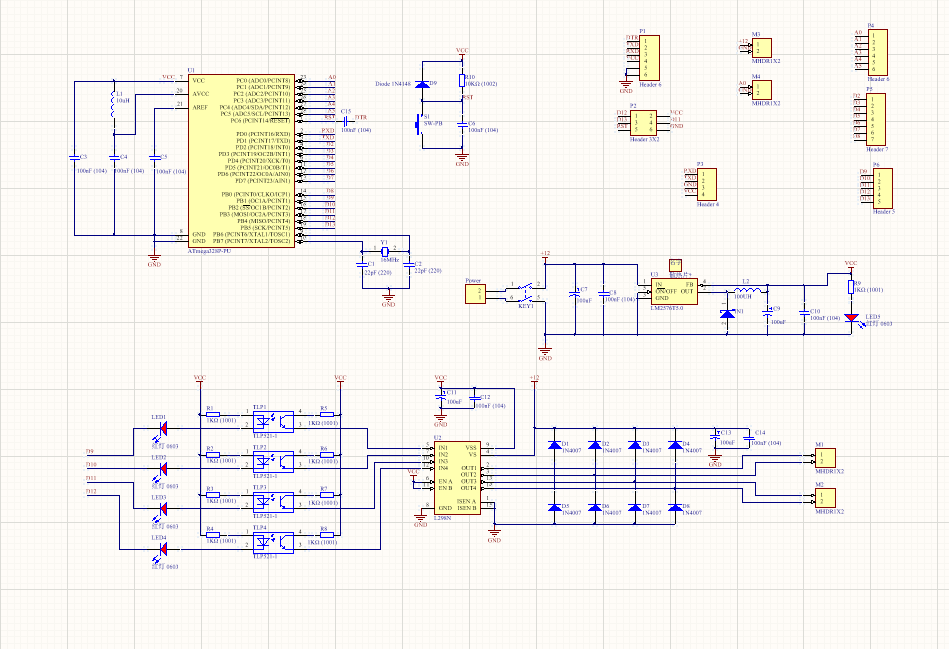Viewport: 949px width, 649px height.
Task: Select capacitor C14 100nF
Action: tap(748, 436)
